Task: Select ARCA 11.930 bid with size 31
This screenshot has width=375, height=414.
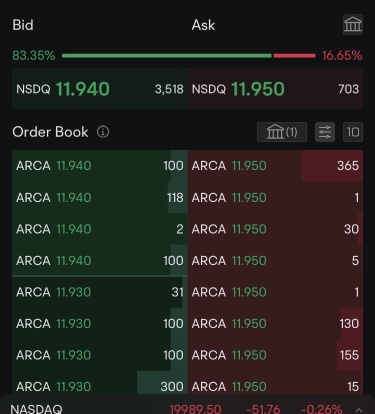Action: pos(100,292)
